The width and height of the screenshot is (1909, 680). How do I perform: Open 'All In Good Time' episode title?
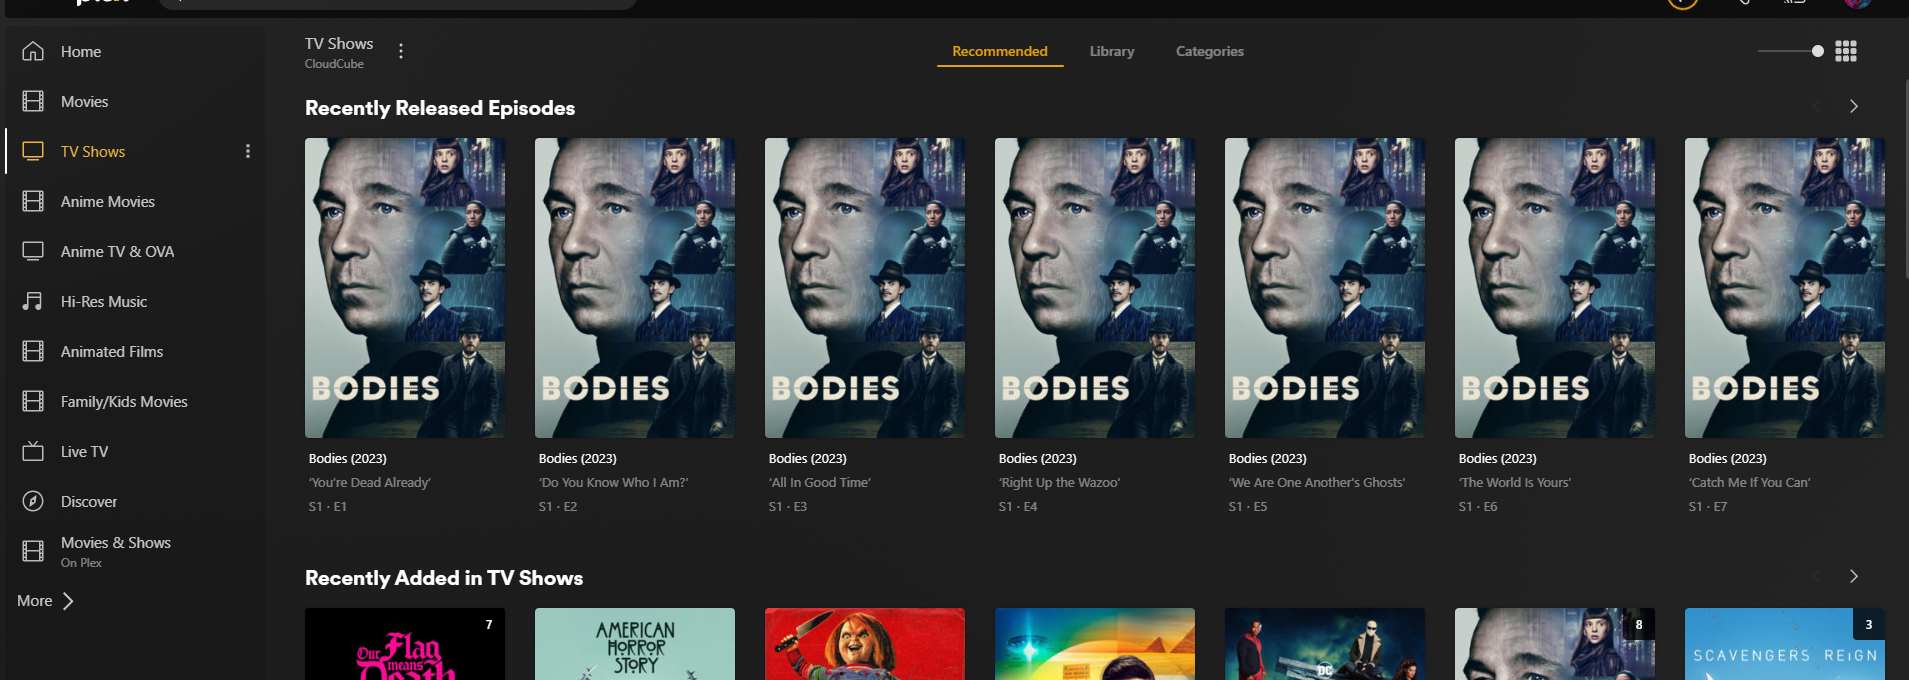[820, 482]
